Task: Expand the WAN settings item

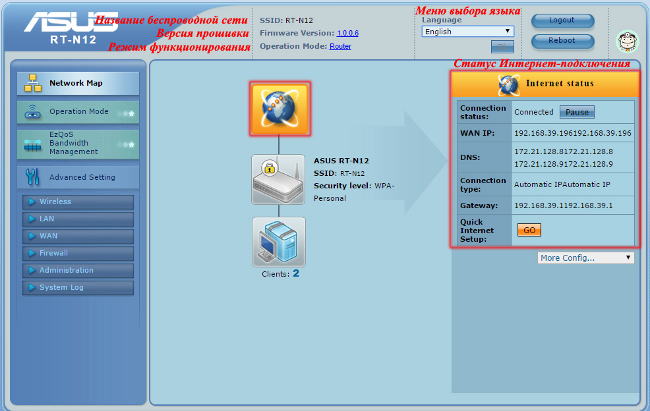Action: (x=78, y=236)
